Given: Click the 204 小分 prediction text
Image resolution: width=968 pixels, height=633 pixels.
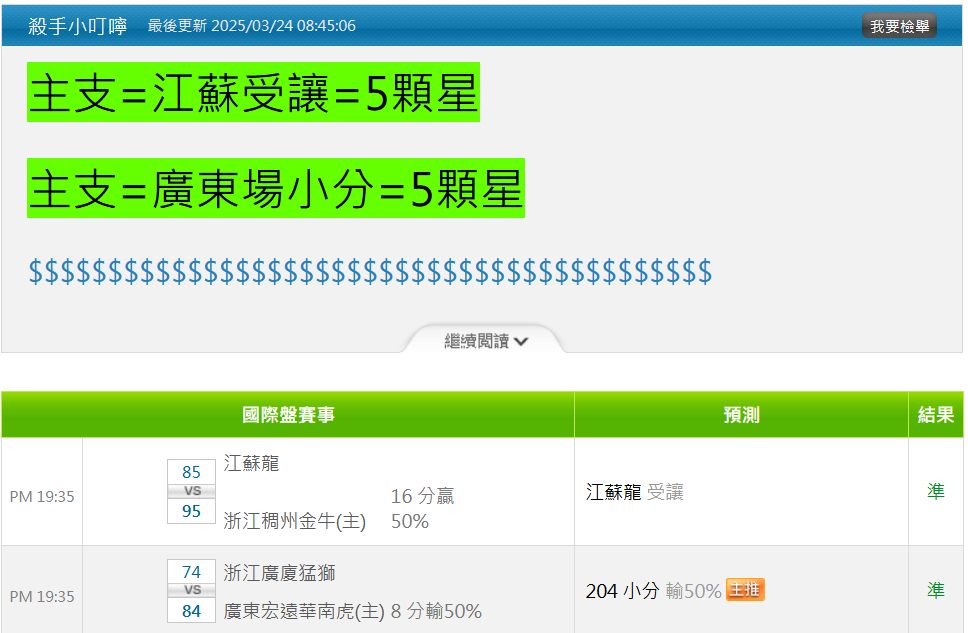Looking at the screenshot, I should click(x=622, y=591).
